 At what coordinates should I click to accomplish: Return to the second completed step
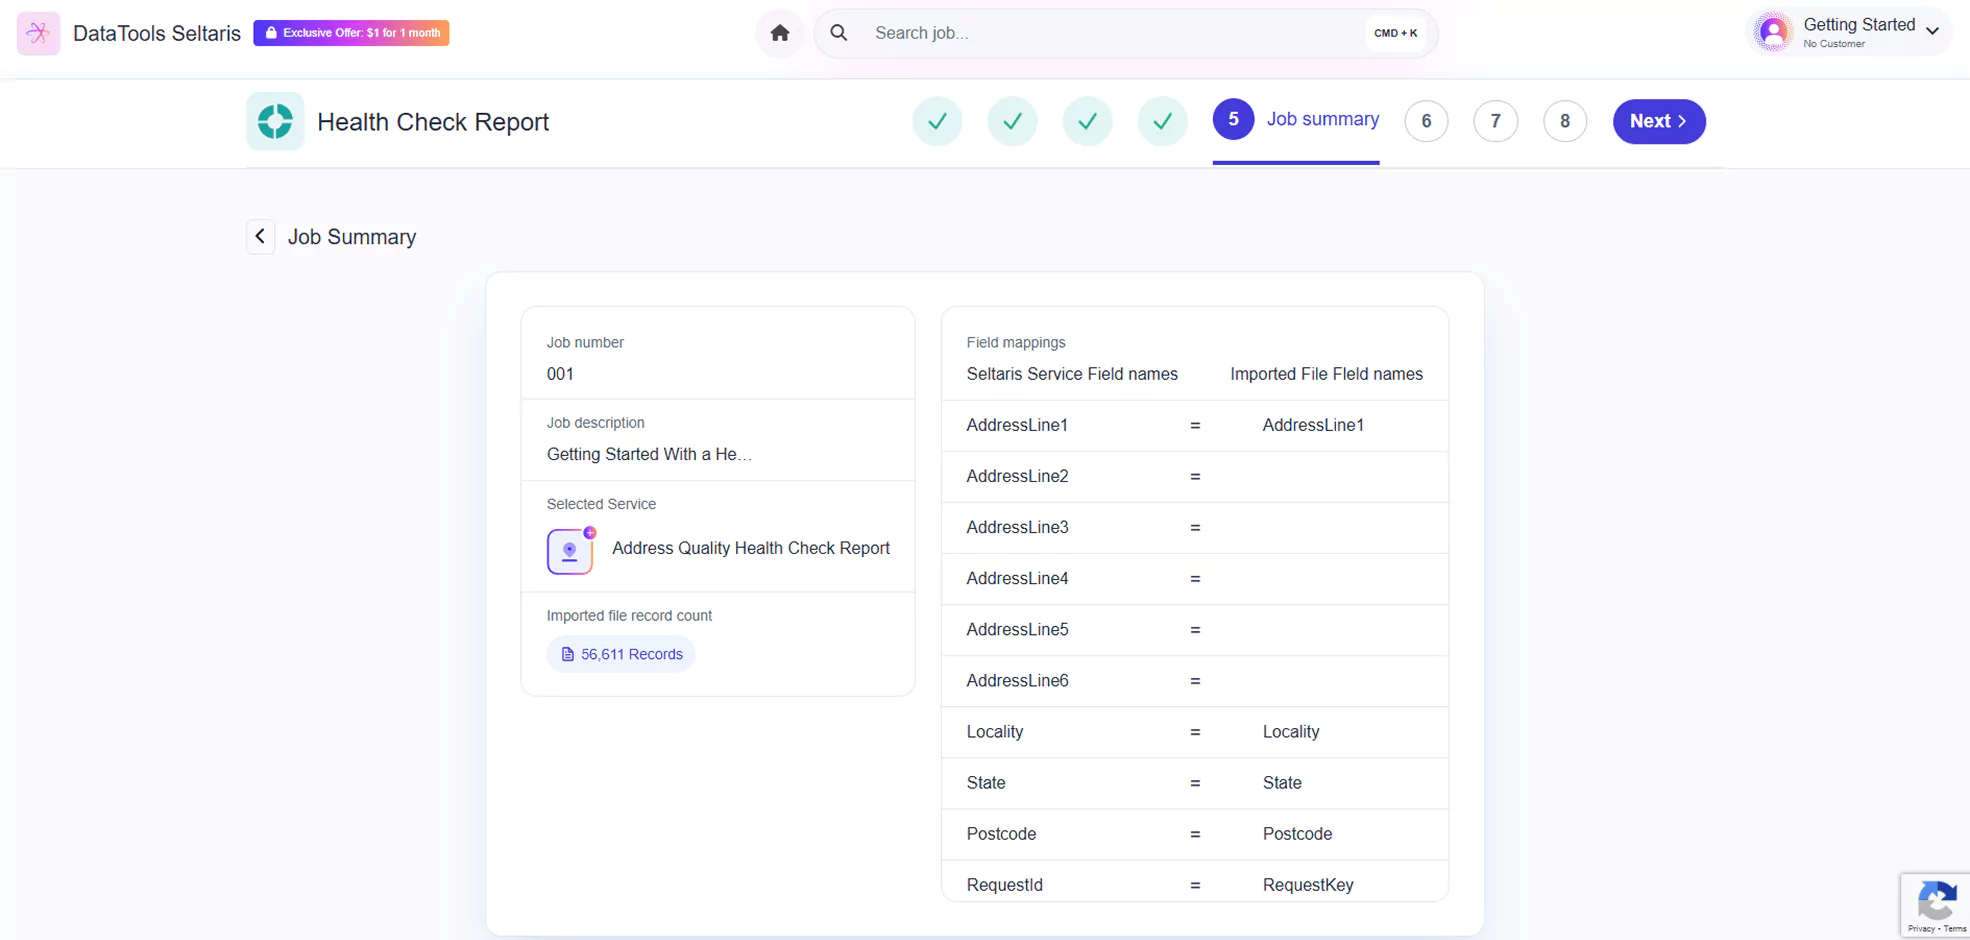pos(1012,121)
